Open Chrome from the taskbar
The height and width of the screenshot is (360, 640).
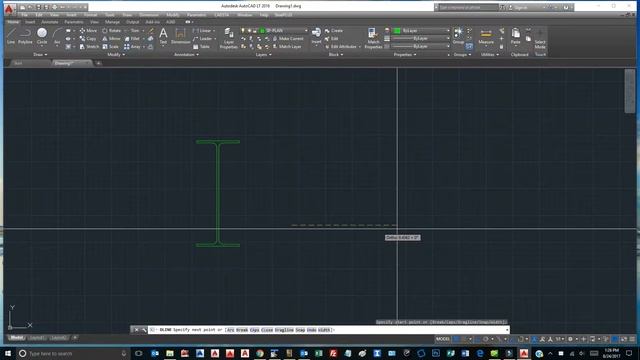tap(260, 353)
